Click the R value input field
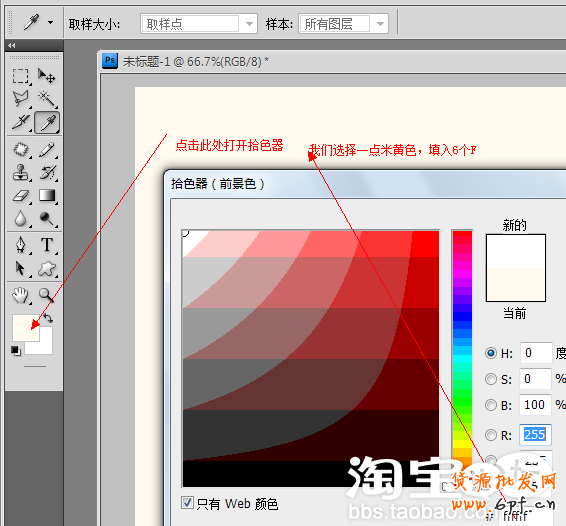 pyautogui.click(x=535, y=435)
